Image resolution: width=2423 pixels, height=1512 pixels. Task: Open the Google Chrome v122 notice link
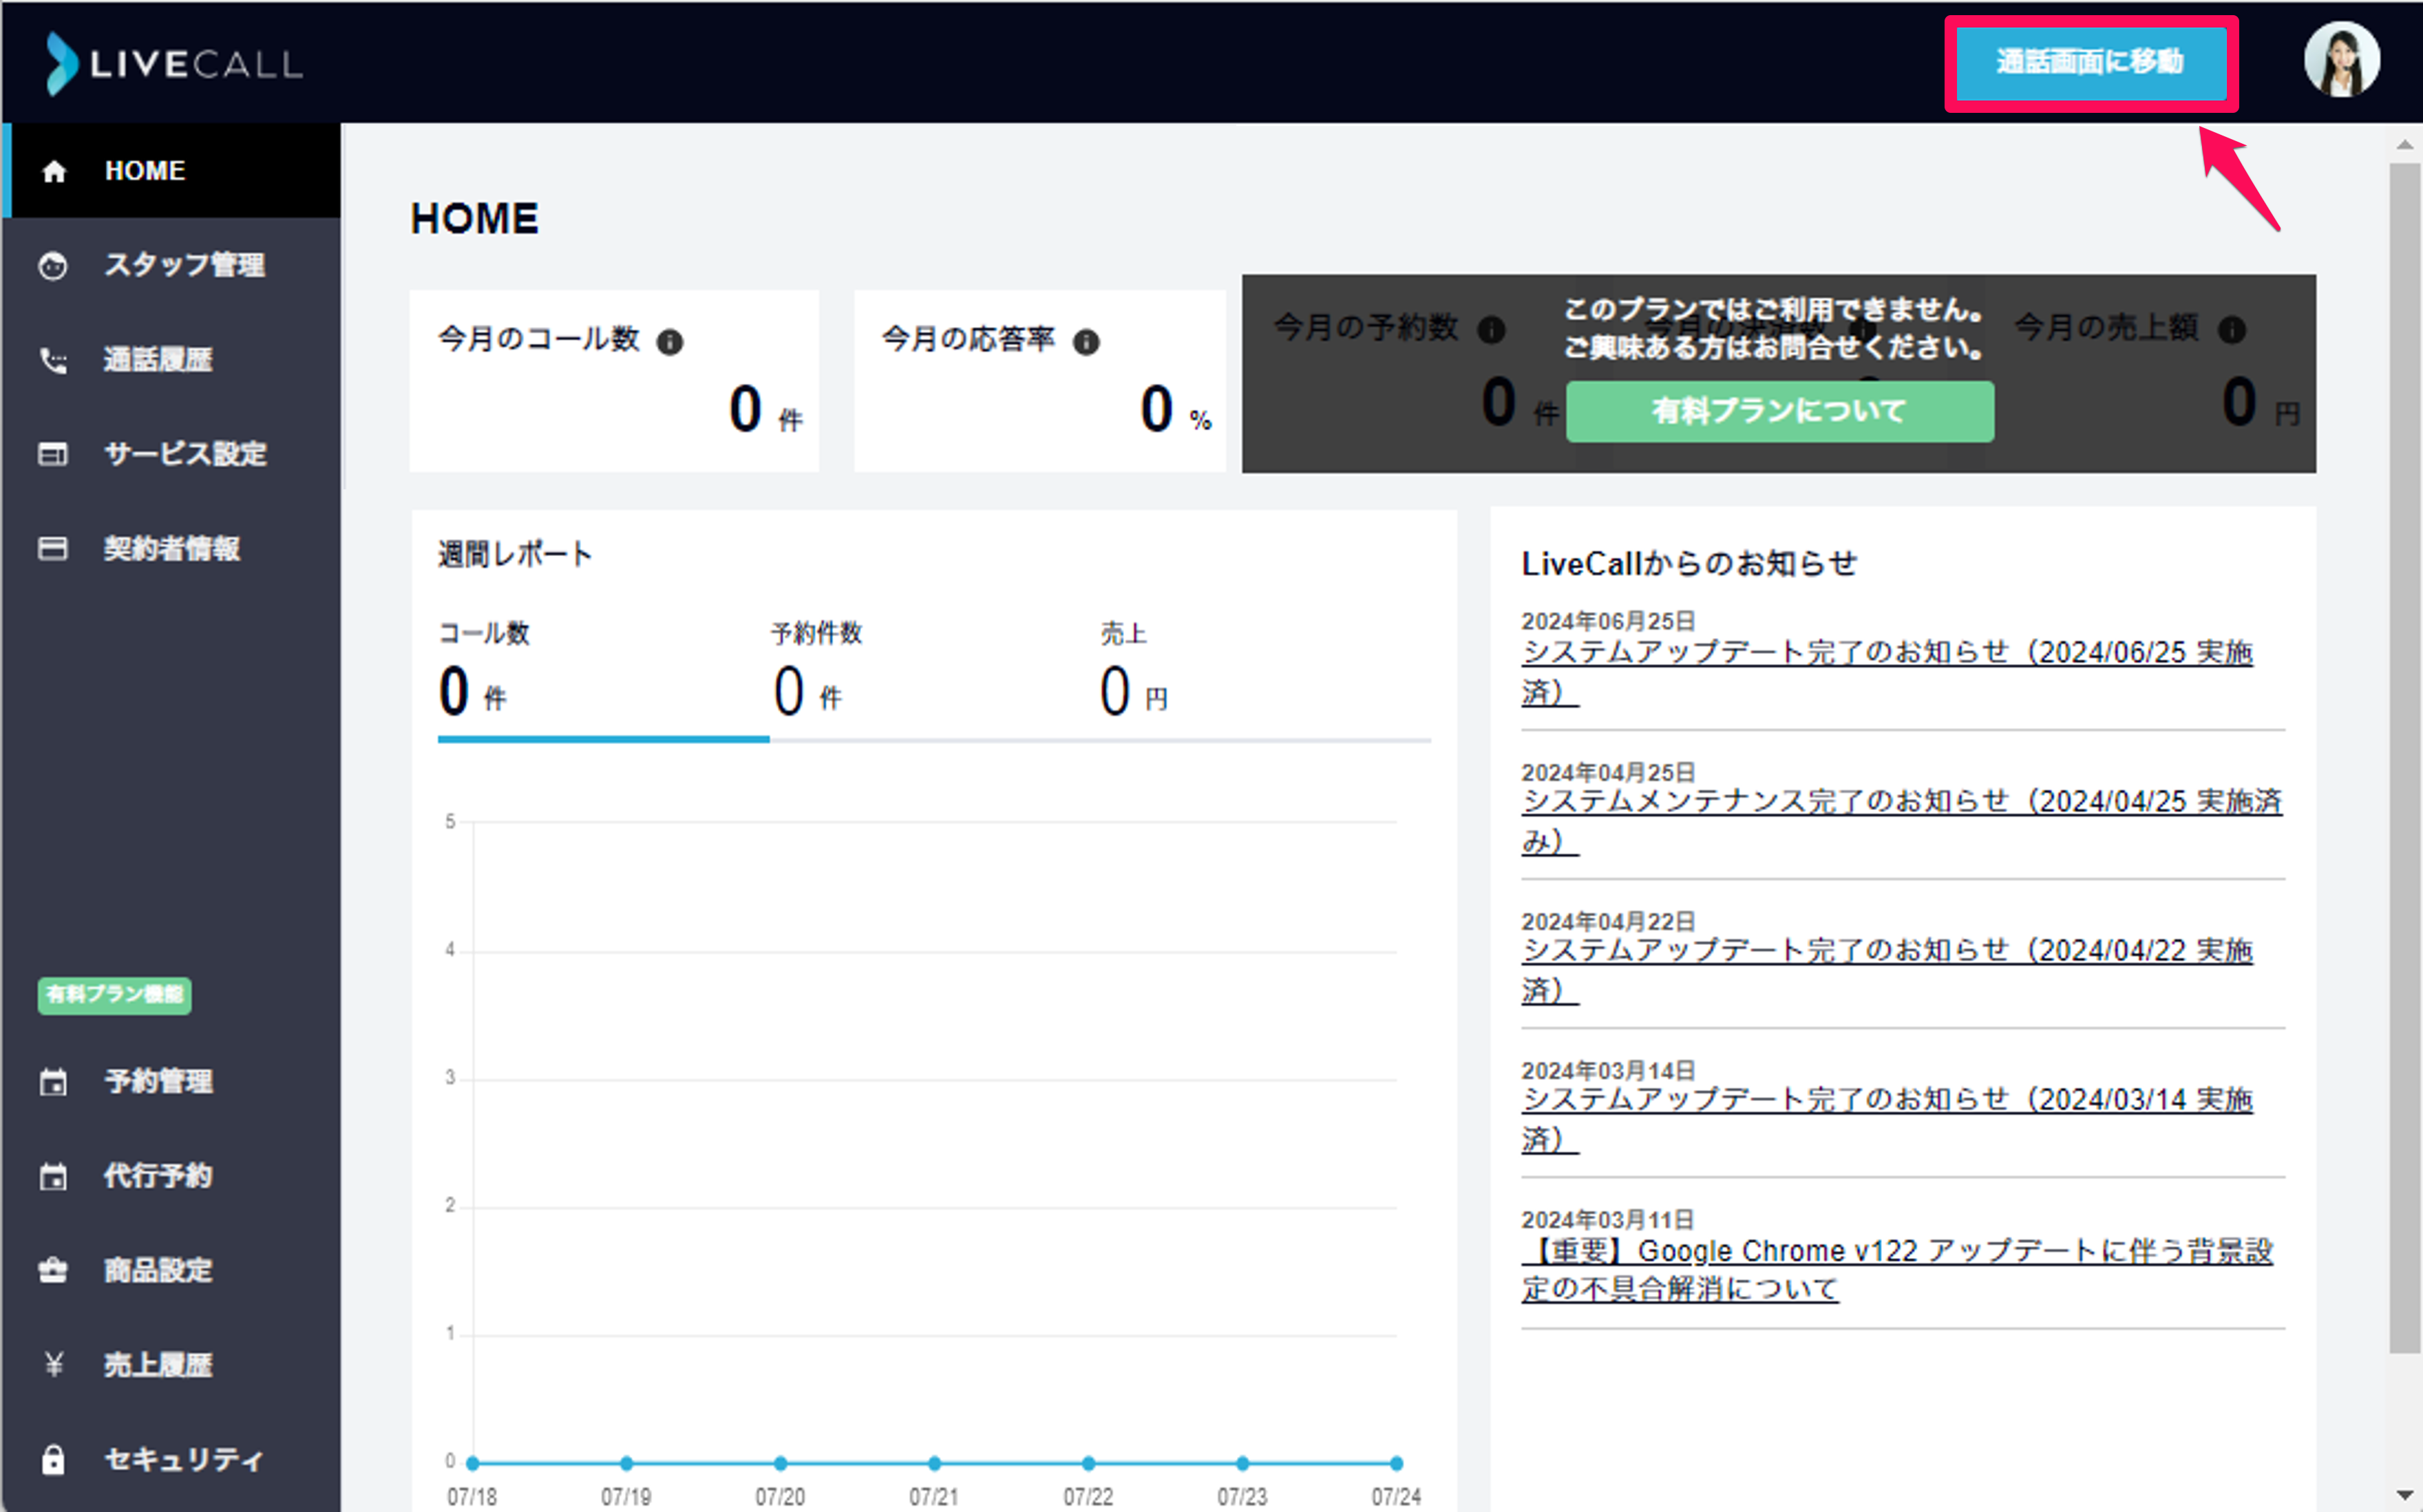(1897, 1270)
